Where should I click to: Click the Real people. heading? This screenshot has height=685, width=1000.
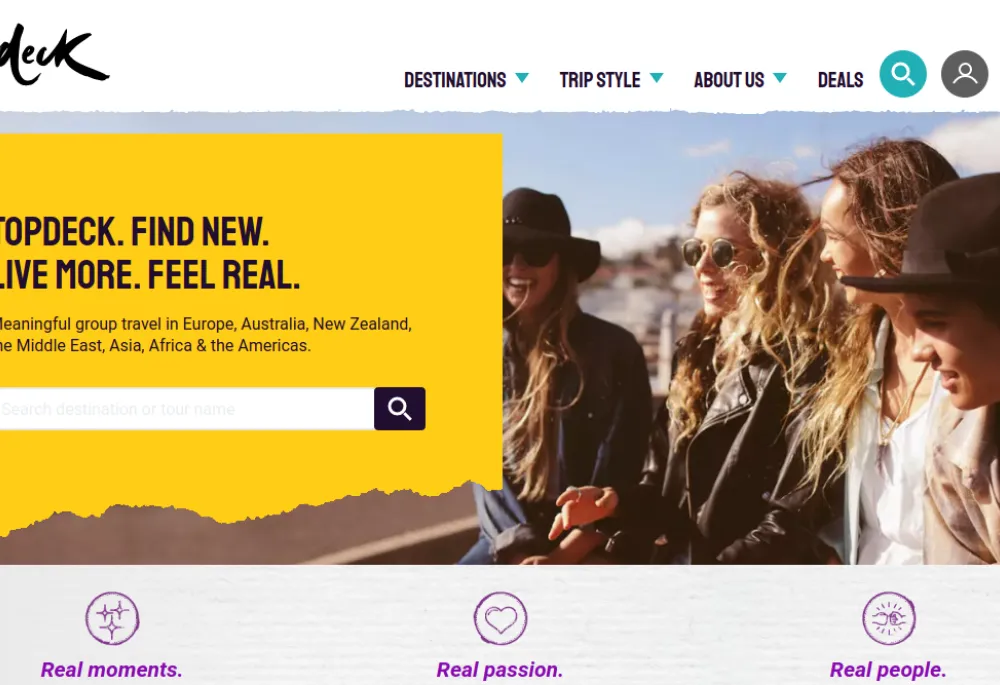click(888, 670)
